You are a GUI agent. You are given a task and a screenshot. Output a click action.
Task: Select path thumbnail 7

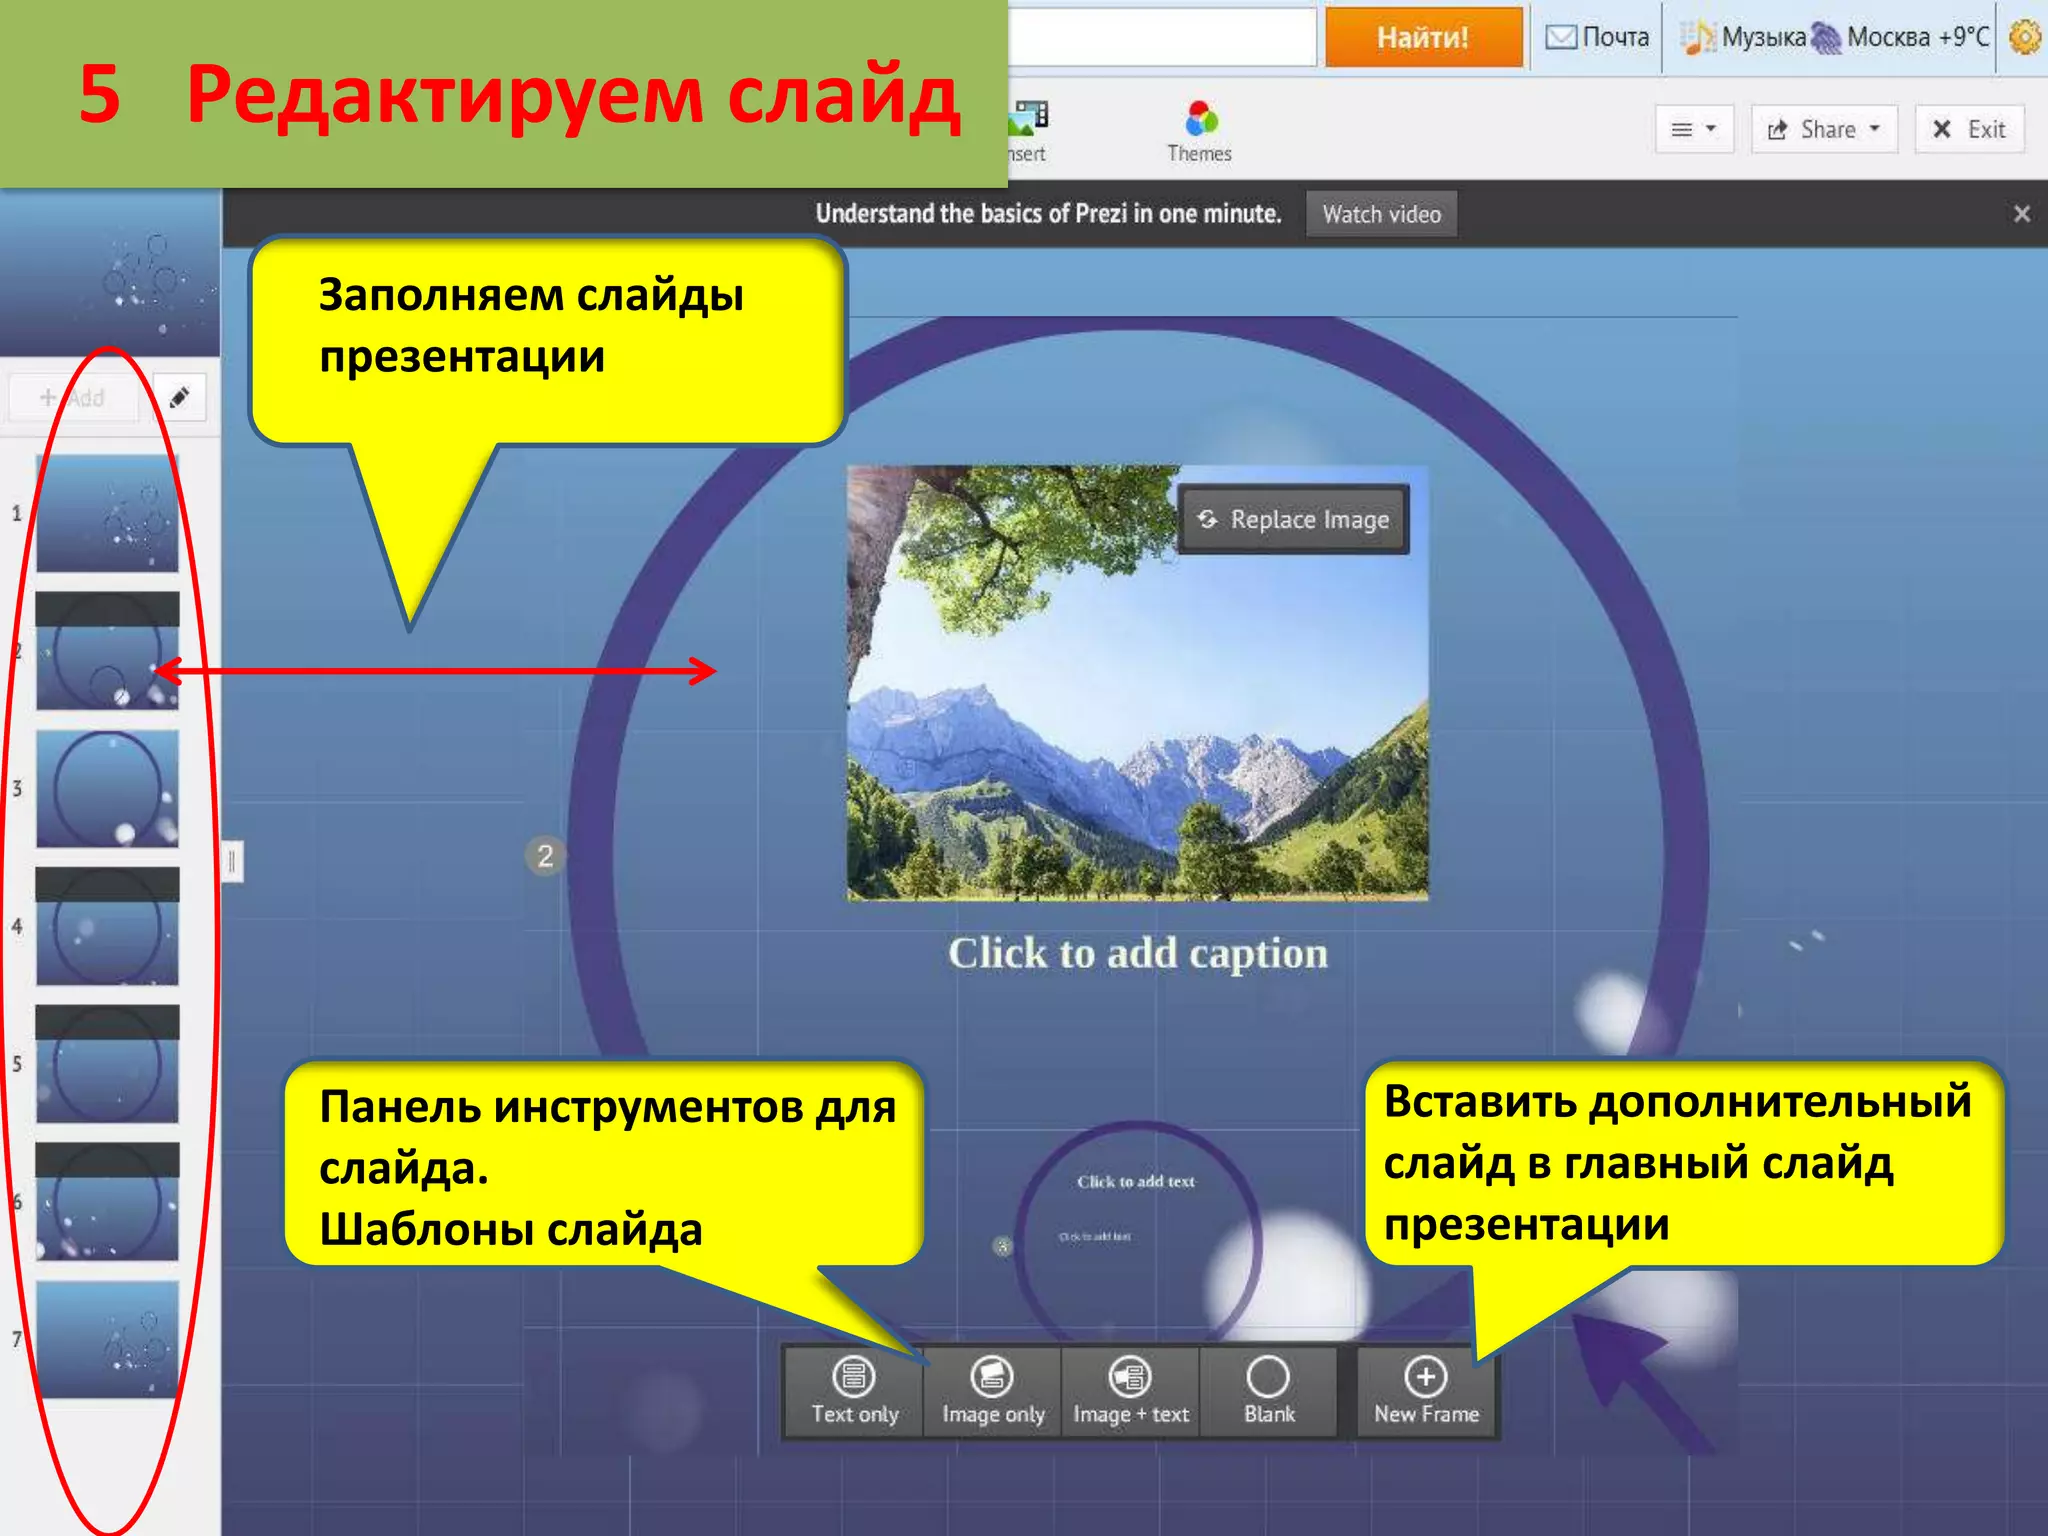(107, 1339)
